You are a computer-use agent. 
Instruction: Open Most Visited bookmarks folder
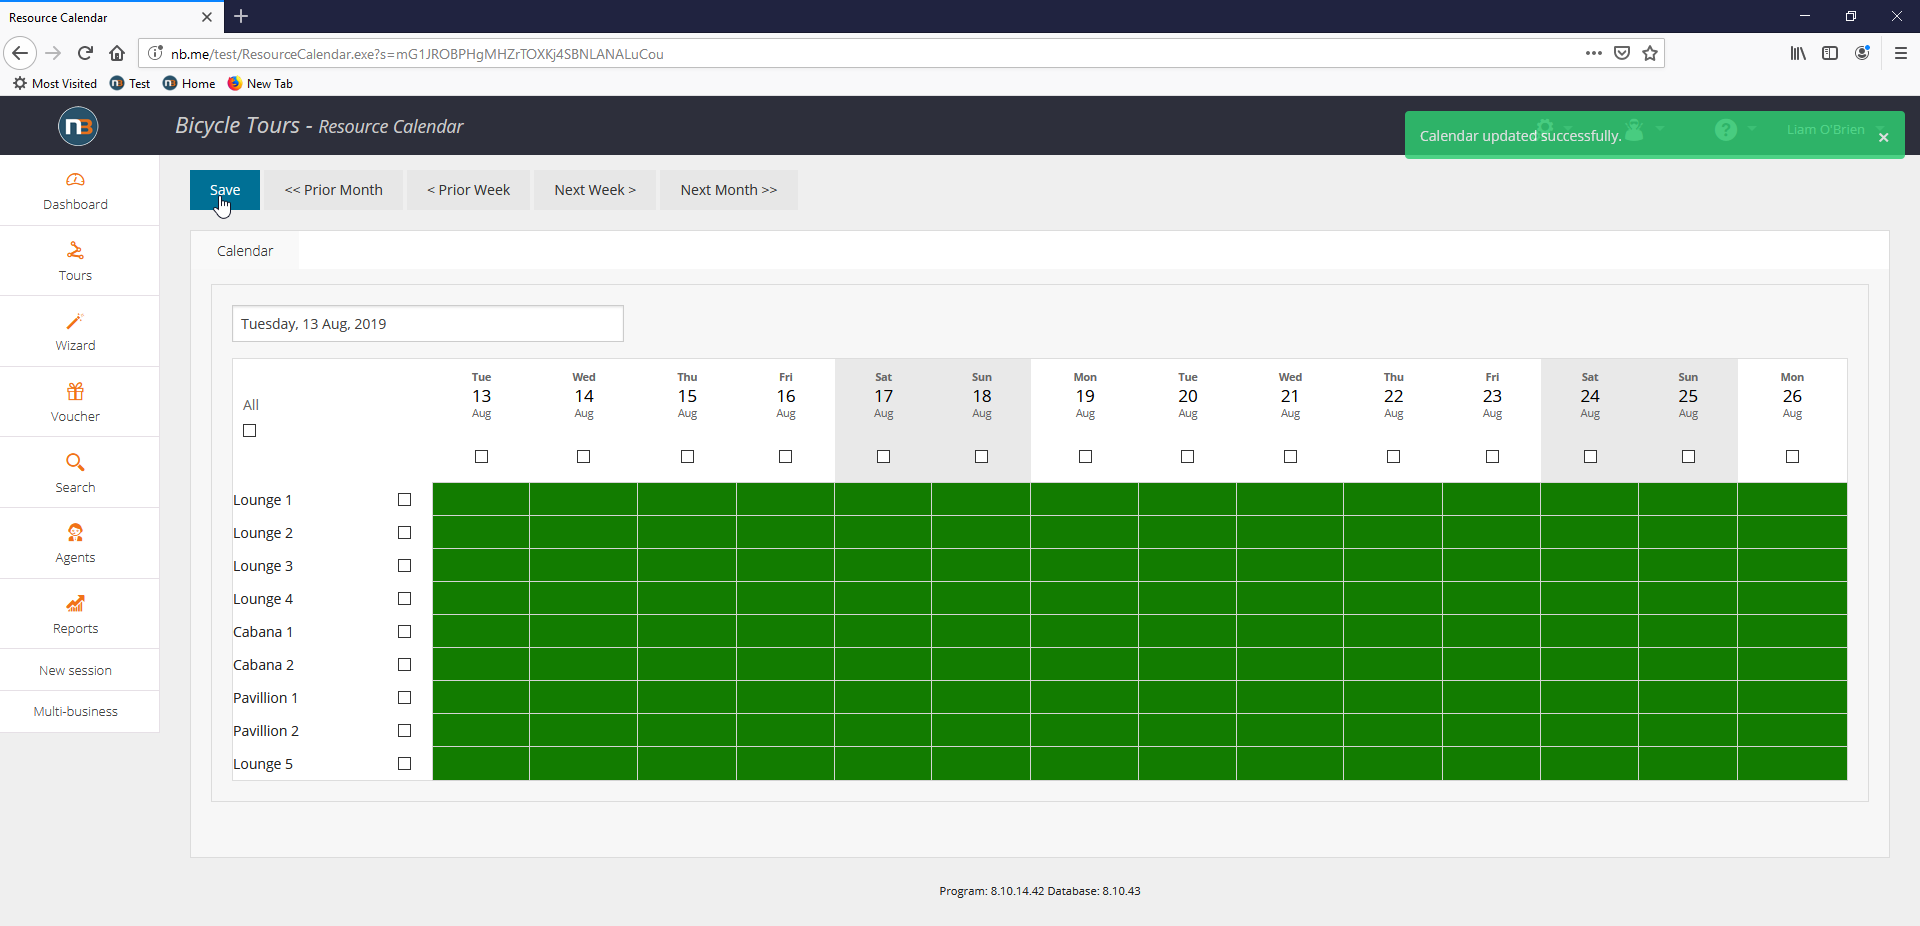55,84
